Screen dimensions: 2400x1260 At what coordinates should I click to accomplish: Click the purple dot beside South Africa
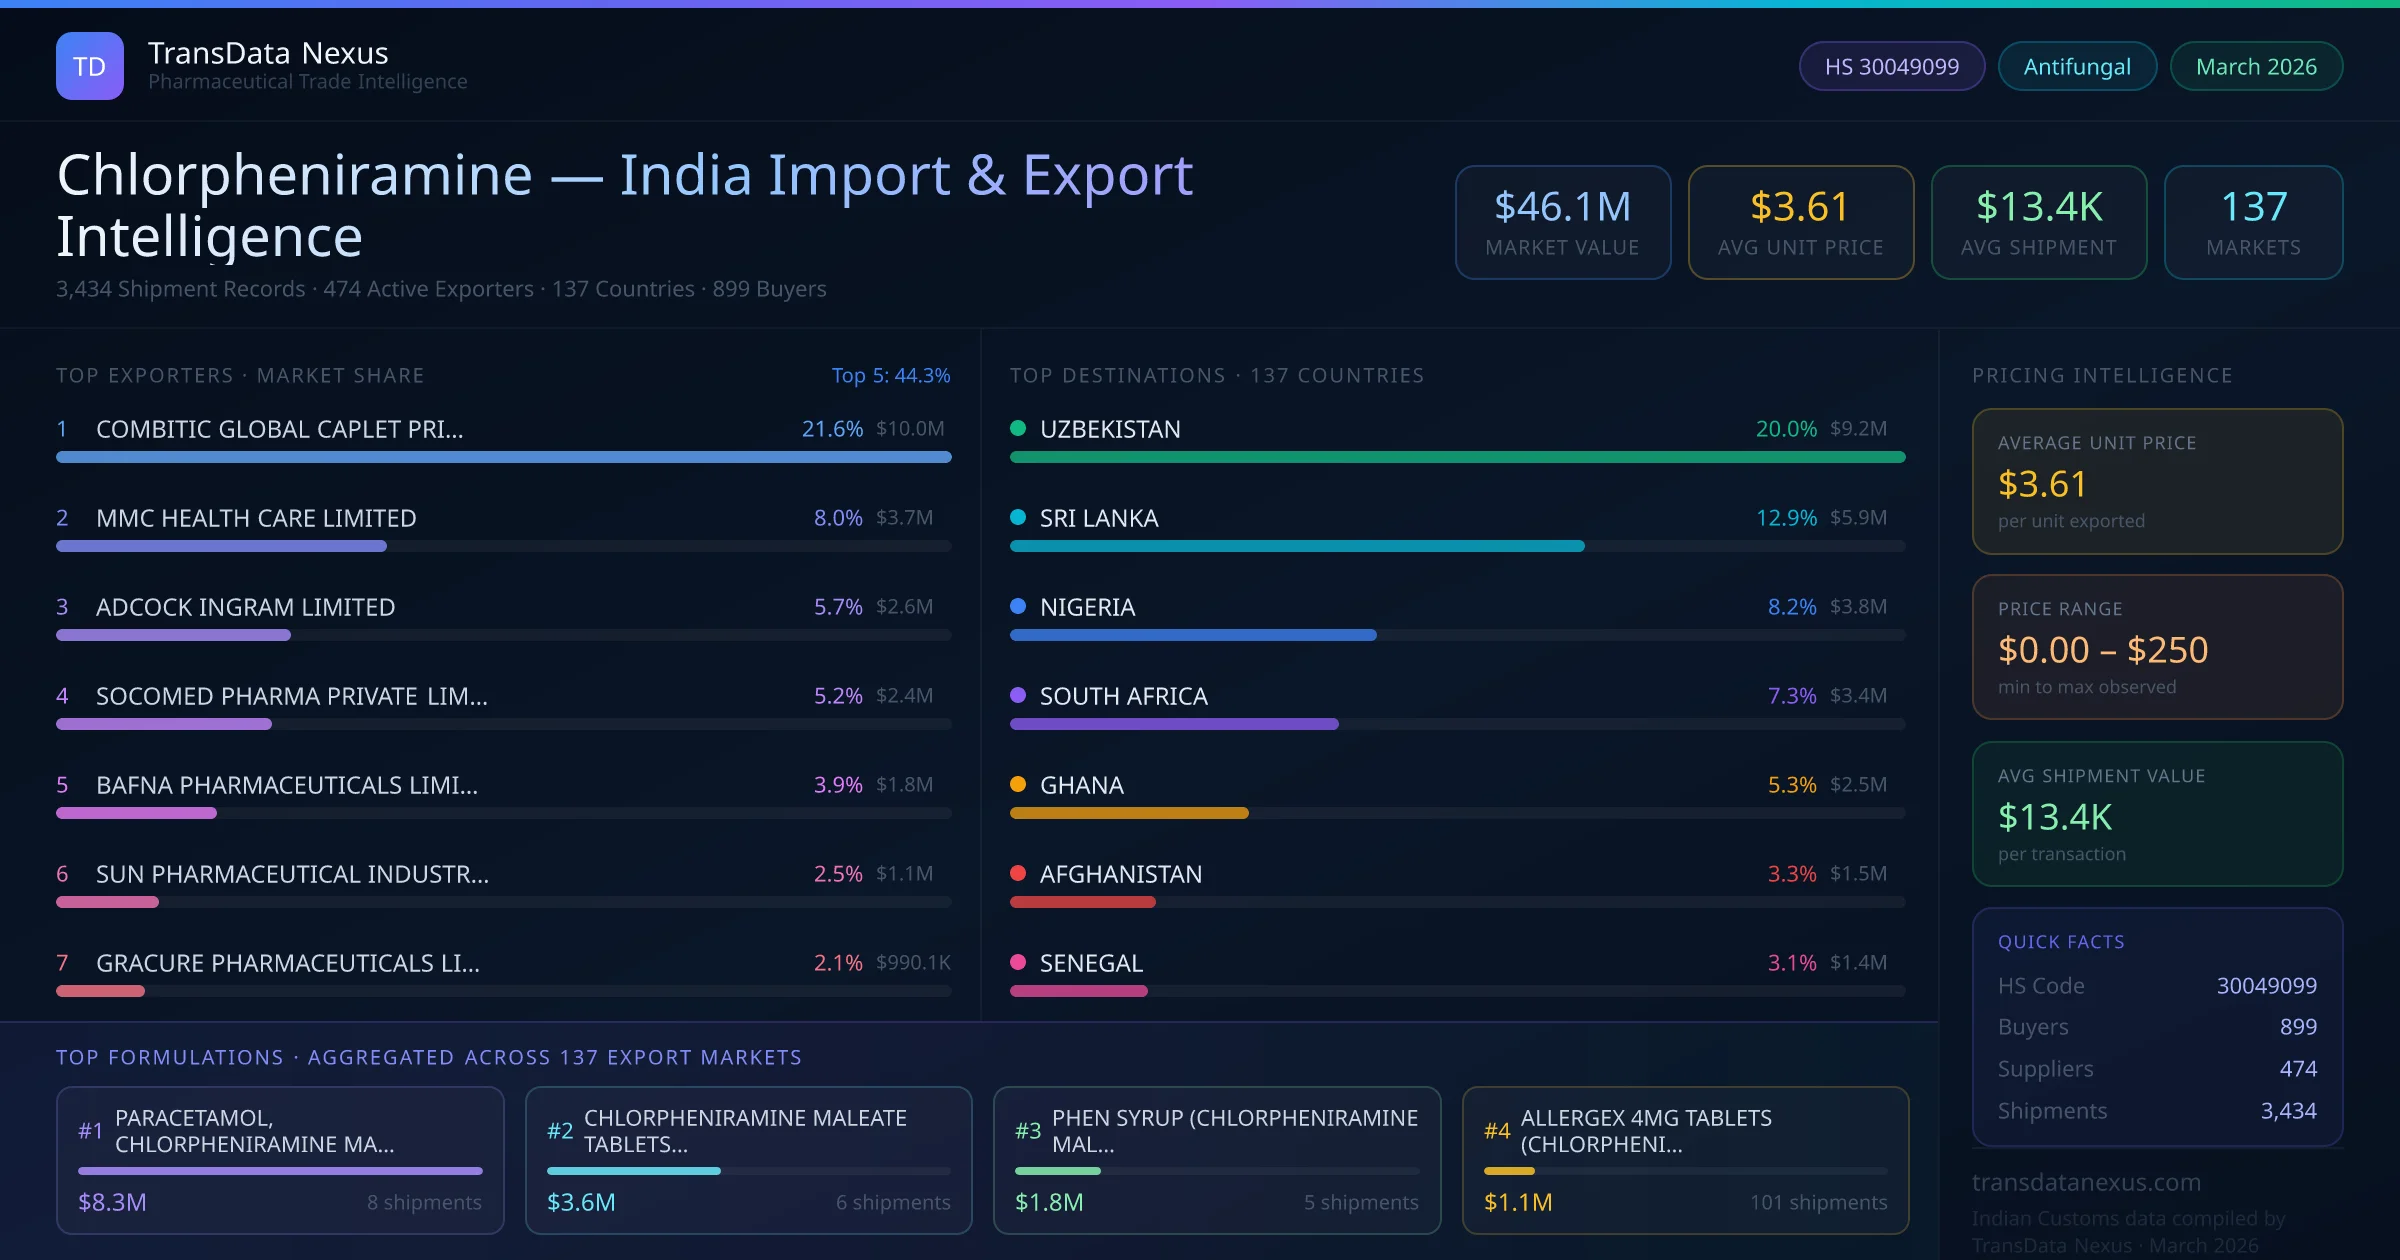coord(1018,695)
